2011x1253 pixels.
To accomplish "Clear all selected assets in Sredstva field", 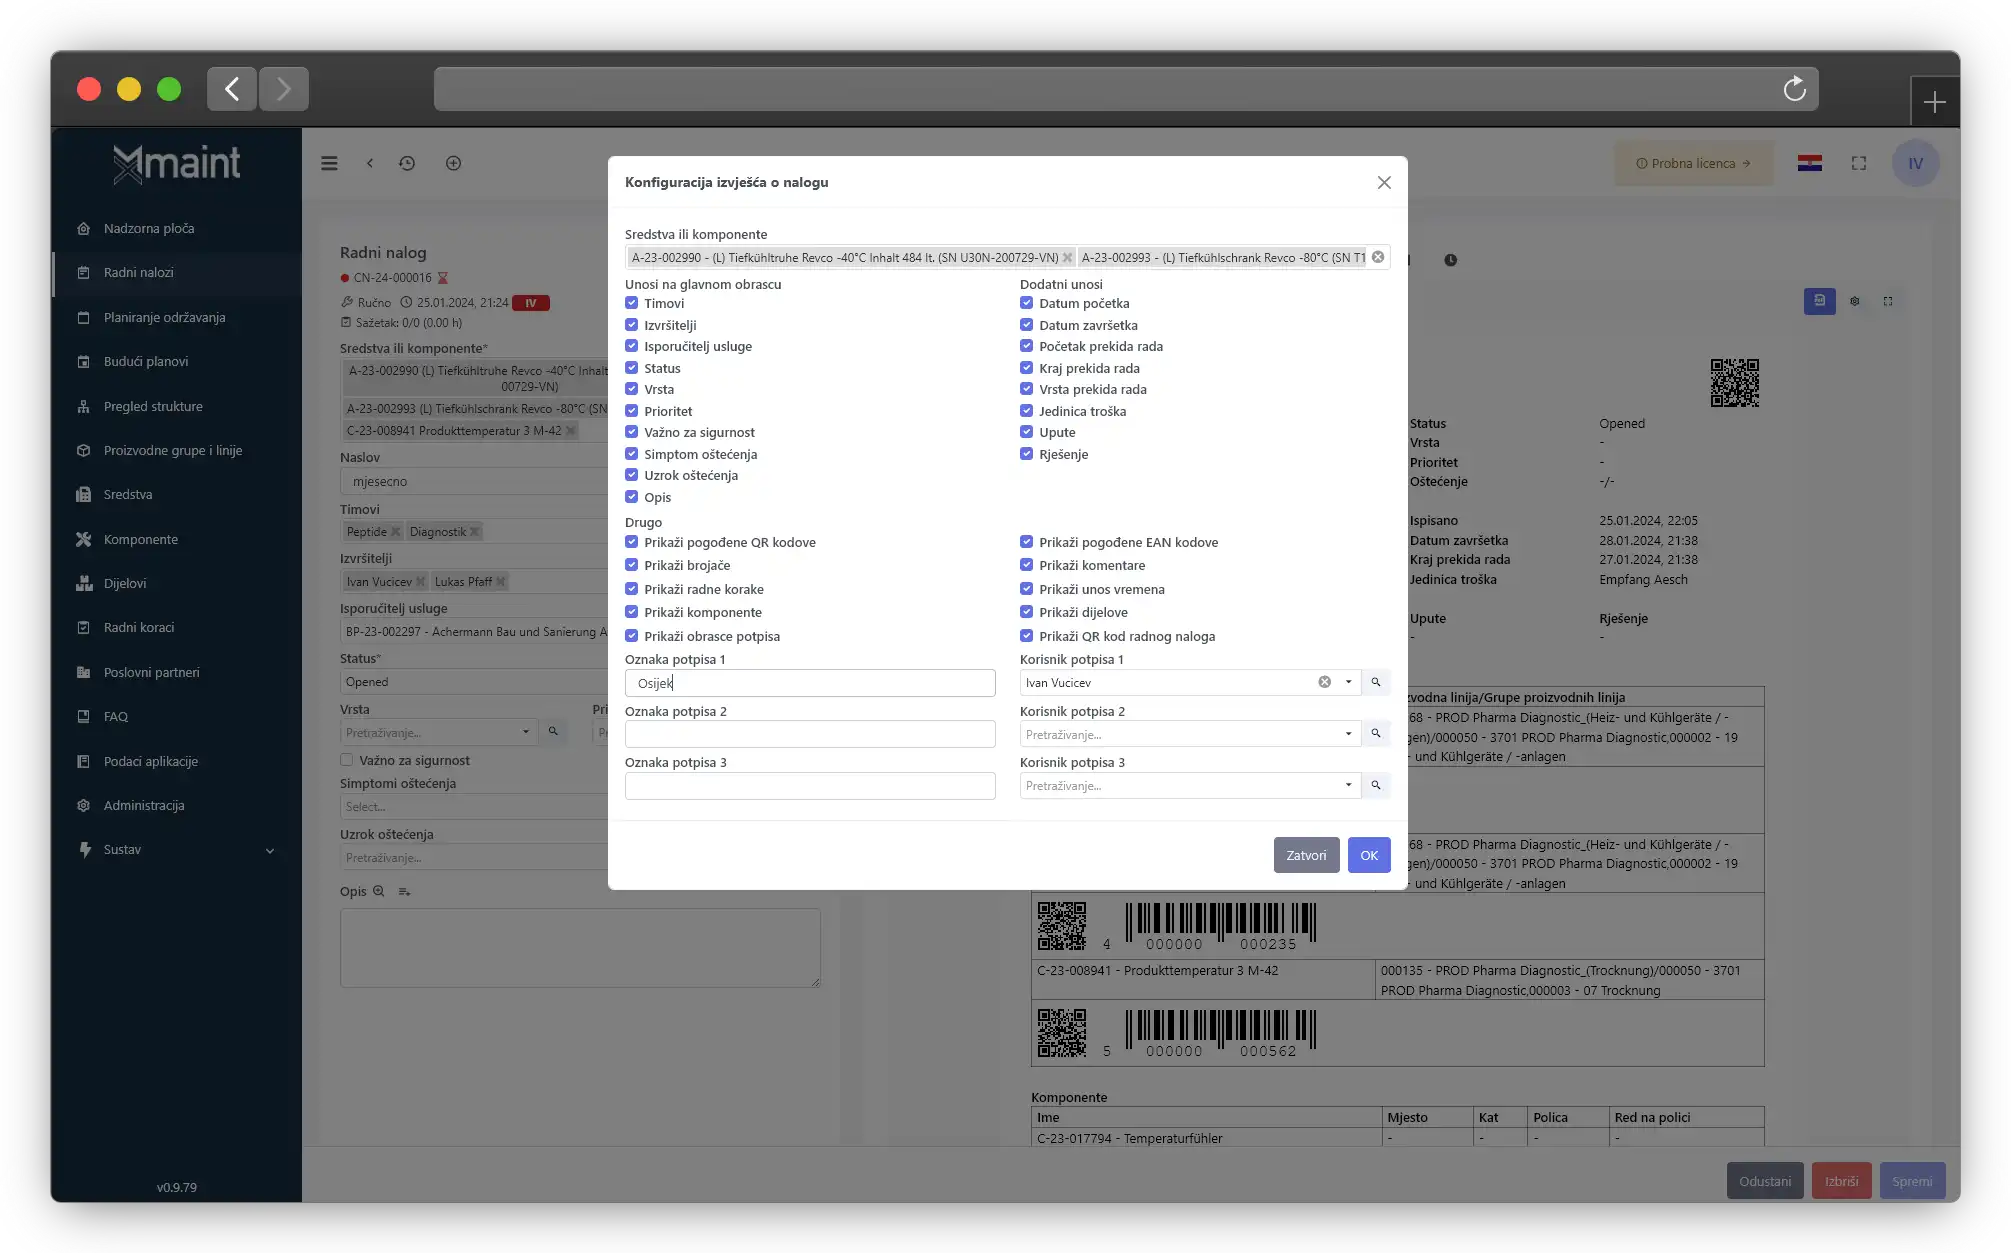I will click(x=1378, y=257).
